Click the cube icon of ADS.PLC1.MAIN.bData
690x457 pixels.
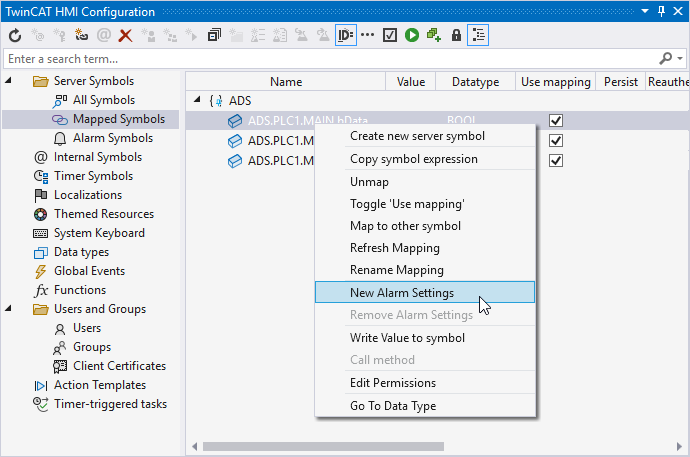(235, 121)
